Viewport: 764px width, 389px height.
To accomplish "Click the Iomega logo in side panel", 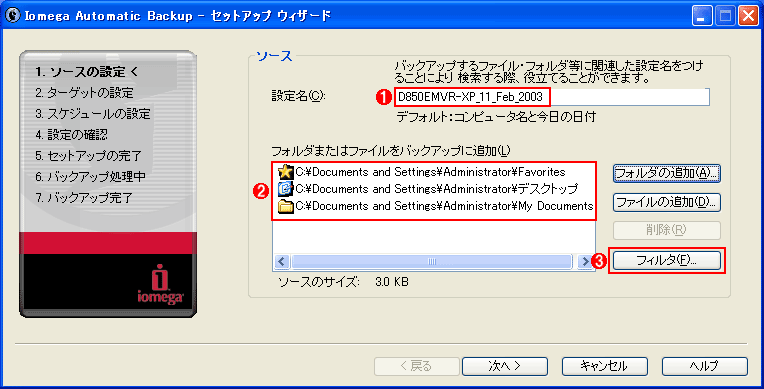I will 160,285.
